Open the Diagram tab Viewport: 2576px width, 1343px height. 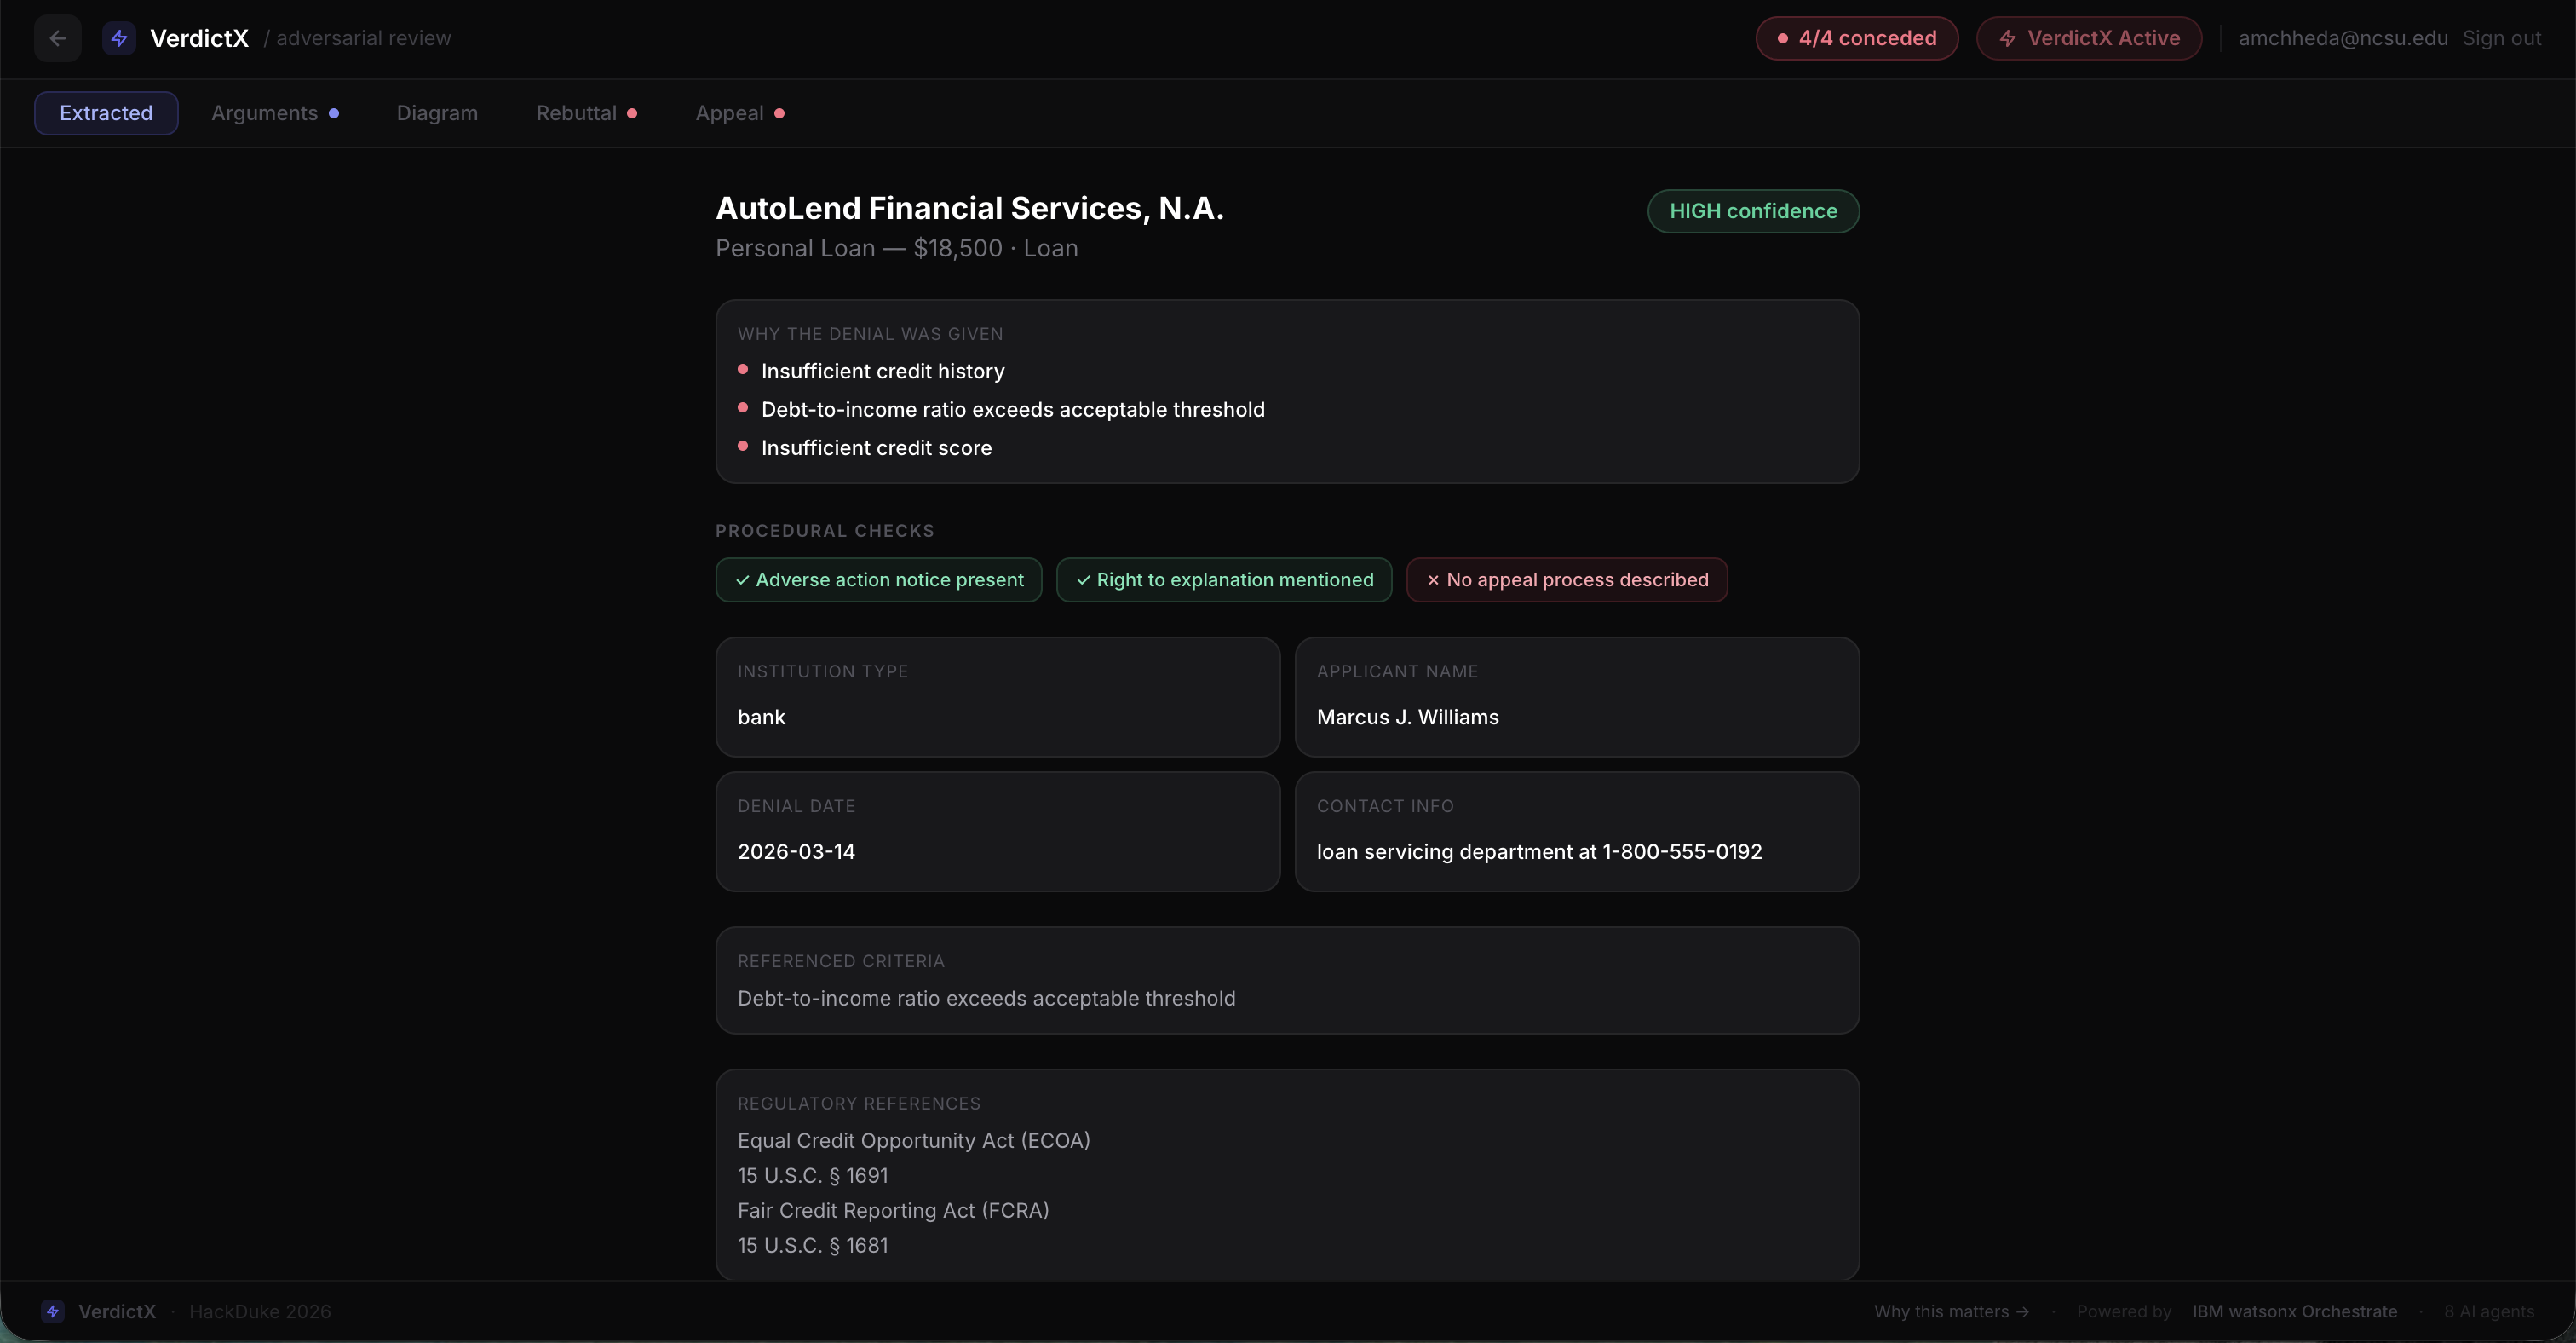tap(437, 113)
